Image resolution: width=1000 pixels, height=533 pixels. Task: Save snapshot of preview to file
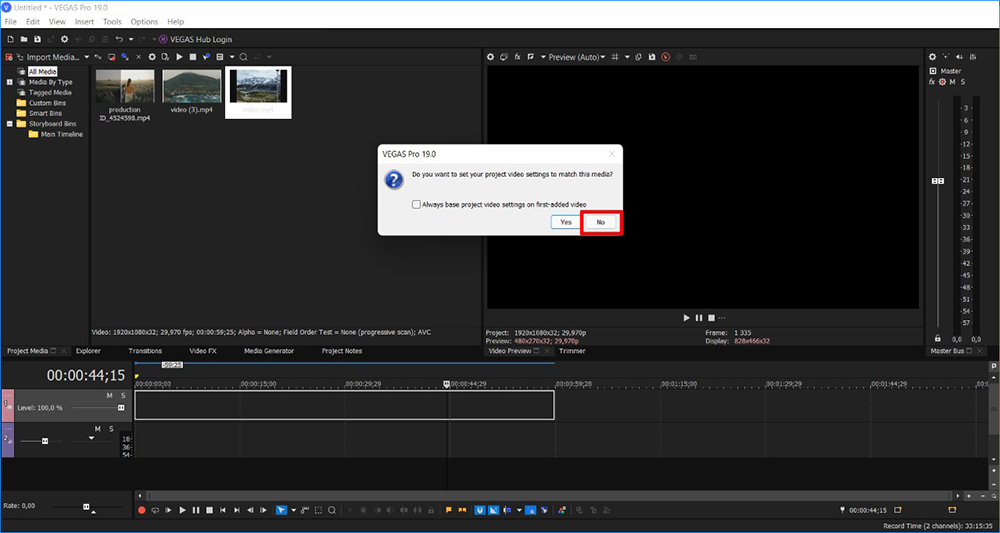[650, 57]
